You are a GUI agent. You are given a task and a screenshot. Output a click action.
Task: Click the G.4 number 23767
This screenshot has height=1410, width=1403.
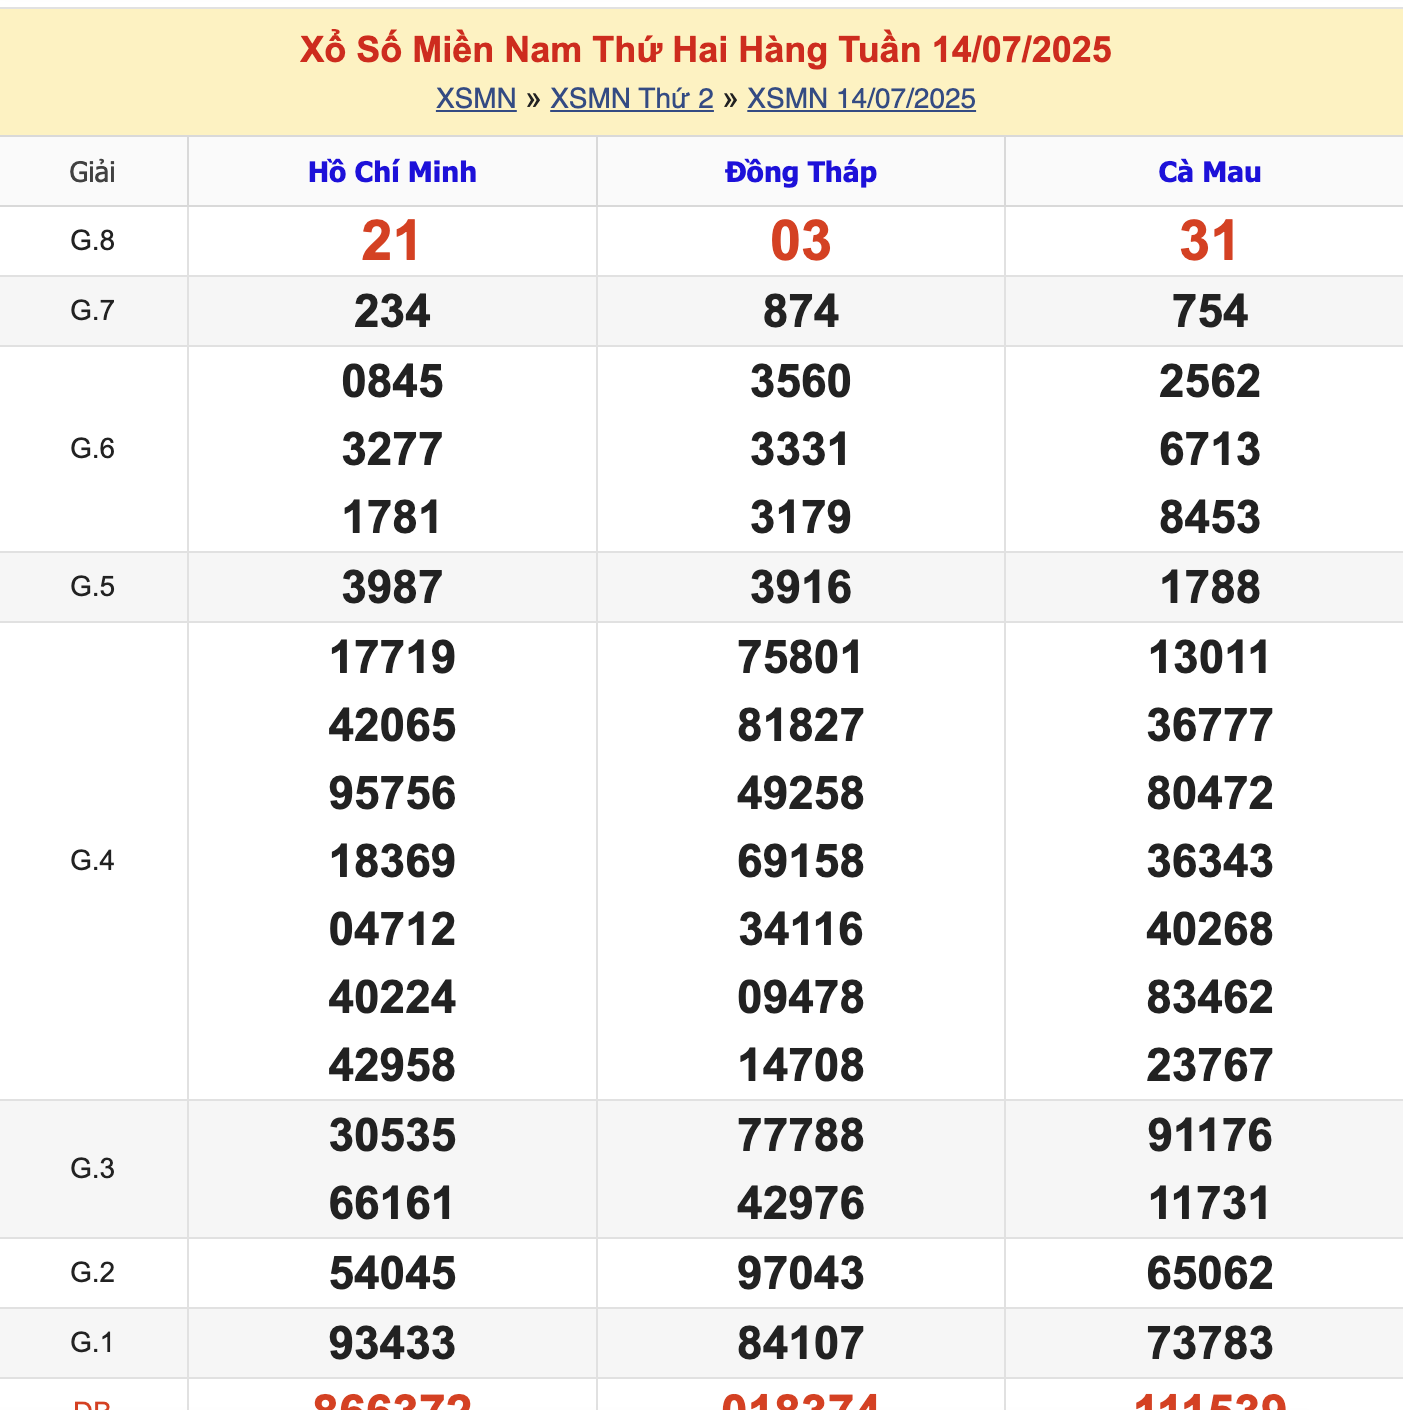click(x=1210, y=1065)
